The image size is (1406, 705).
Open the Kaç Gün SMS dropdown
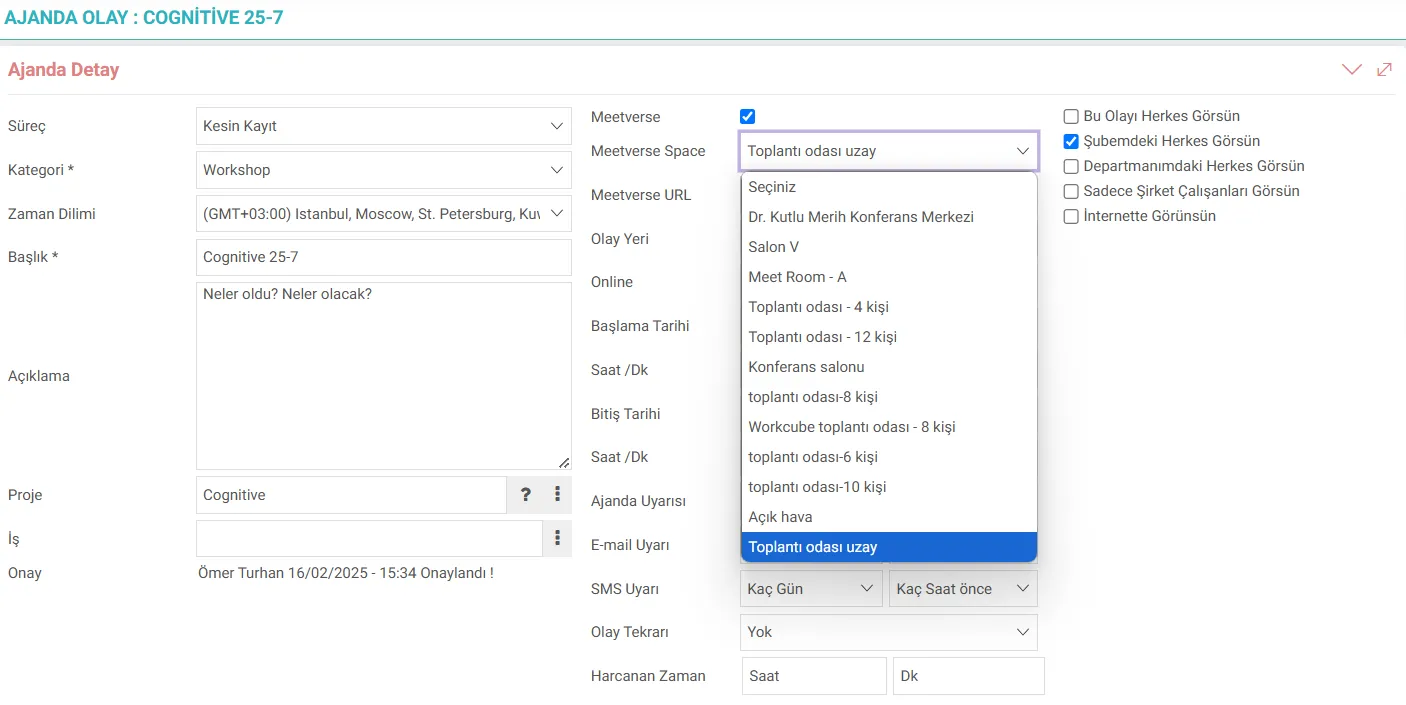pos(811,589)
